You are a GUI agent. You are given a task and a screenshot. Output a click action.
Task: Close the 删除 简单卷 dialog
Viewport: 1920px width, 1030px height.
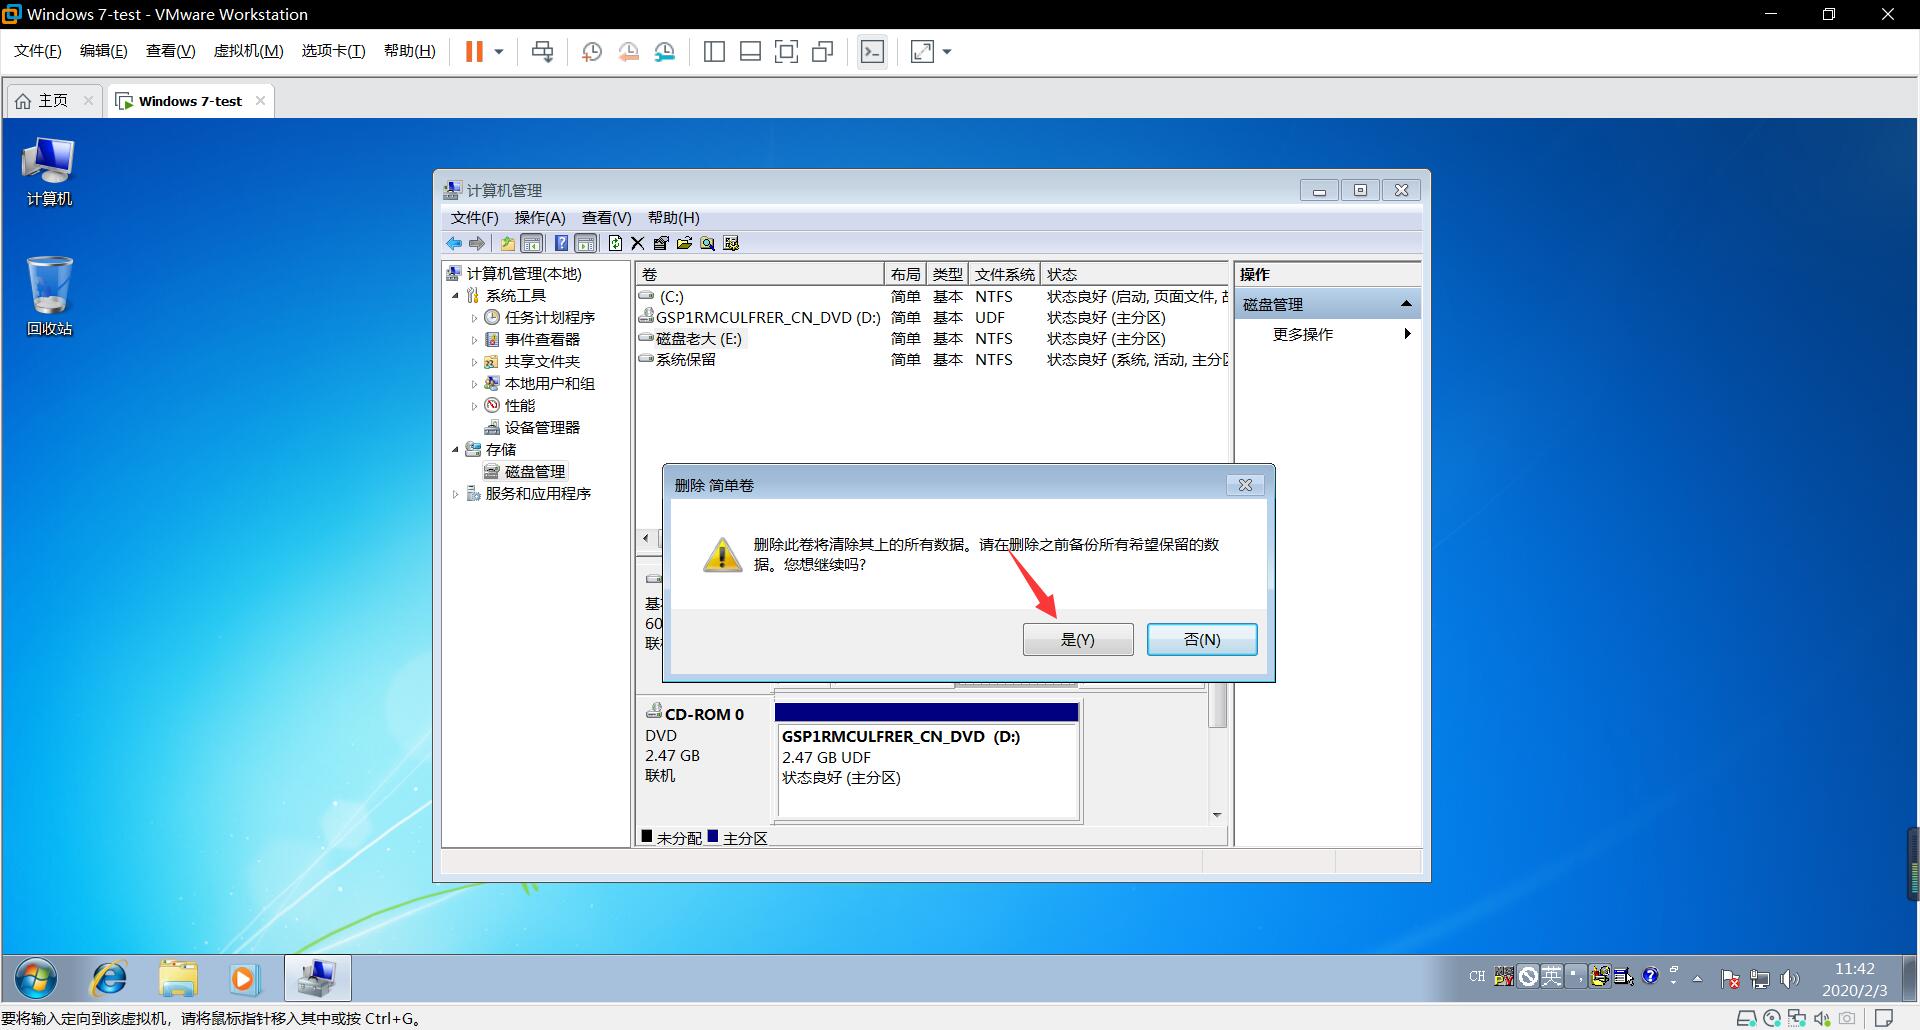pyautogui.click(x=1245, y=485)
